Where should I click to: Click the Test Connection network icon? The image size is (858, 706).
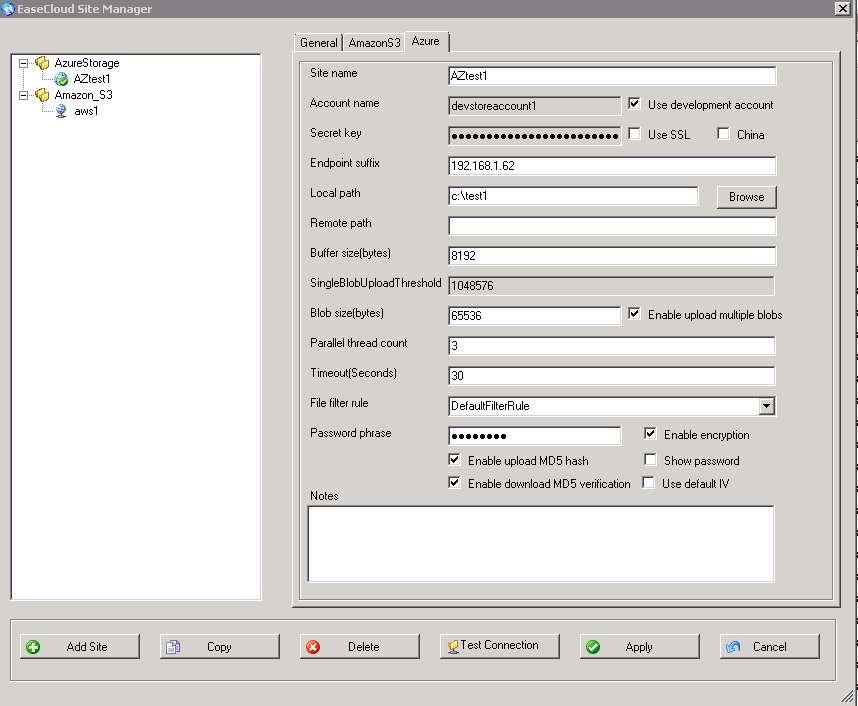coord(453,646)
